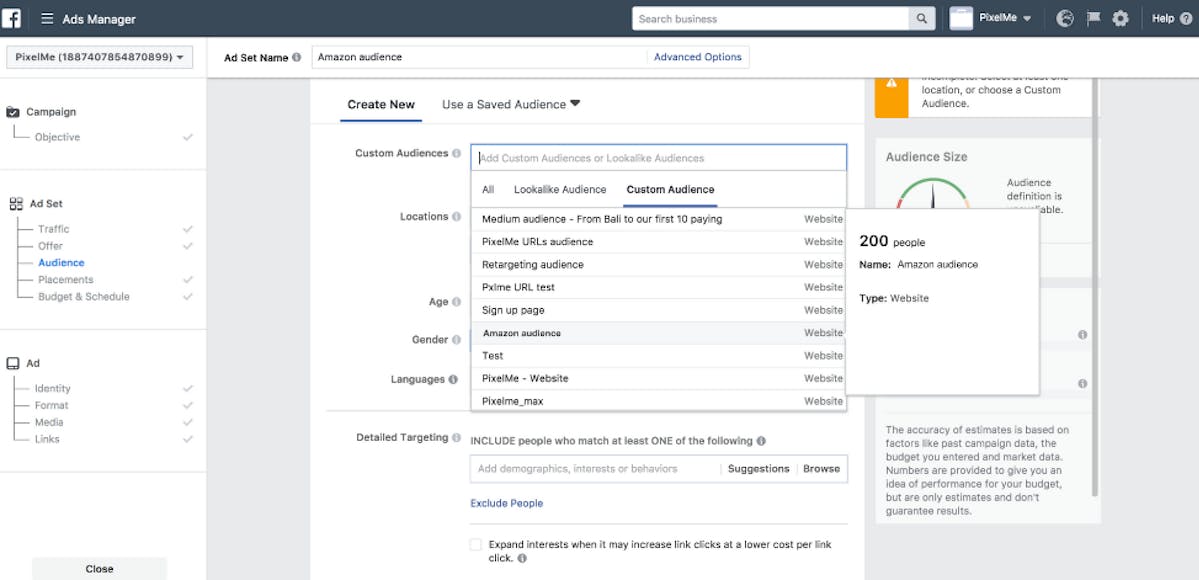Open the flag pages icon

pos(1093,18)
